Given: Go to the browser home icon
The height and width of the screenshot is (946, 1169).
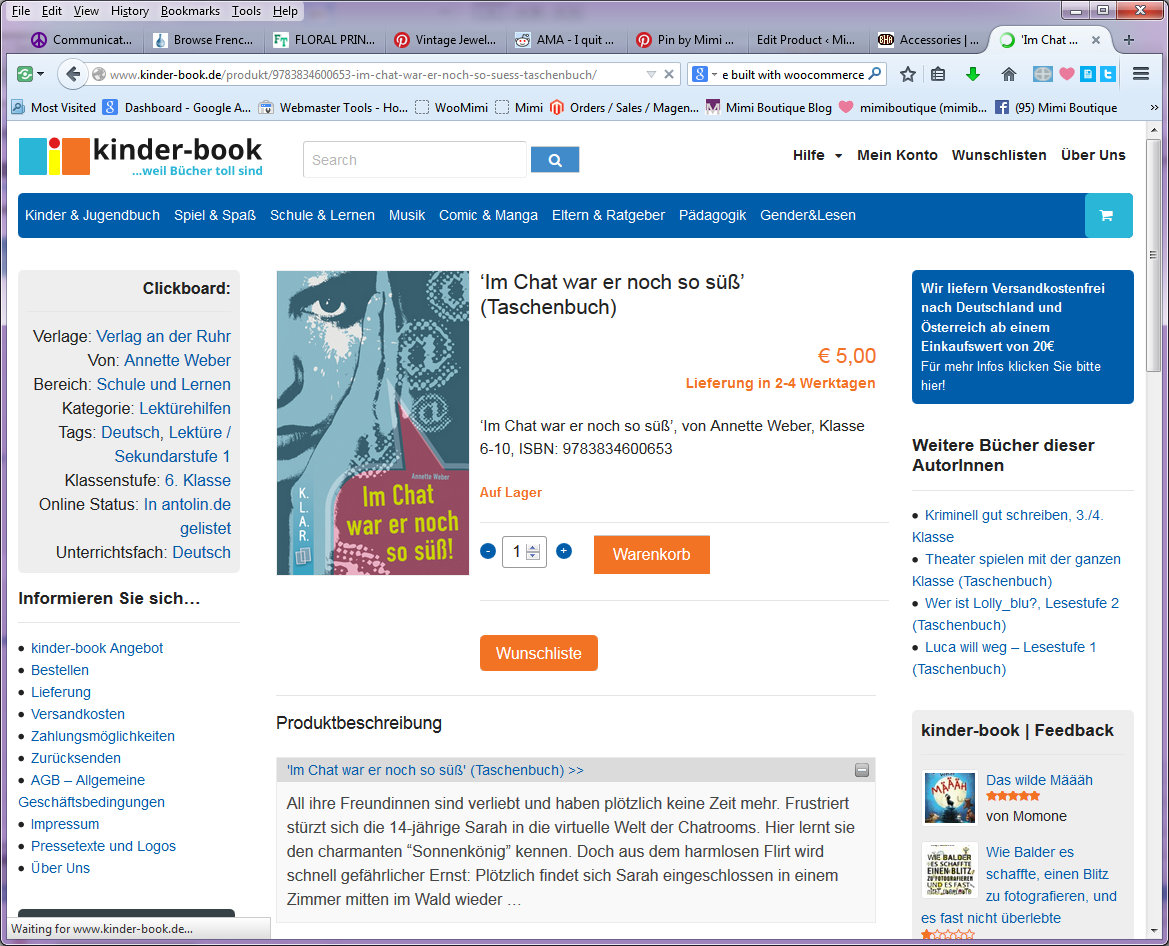Looking at the screenshot, I should point(1009,75).
